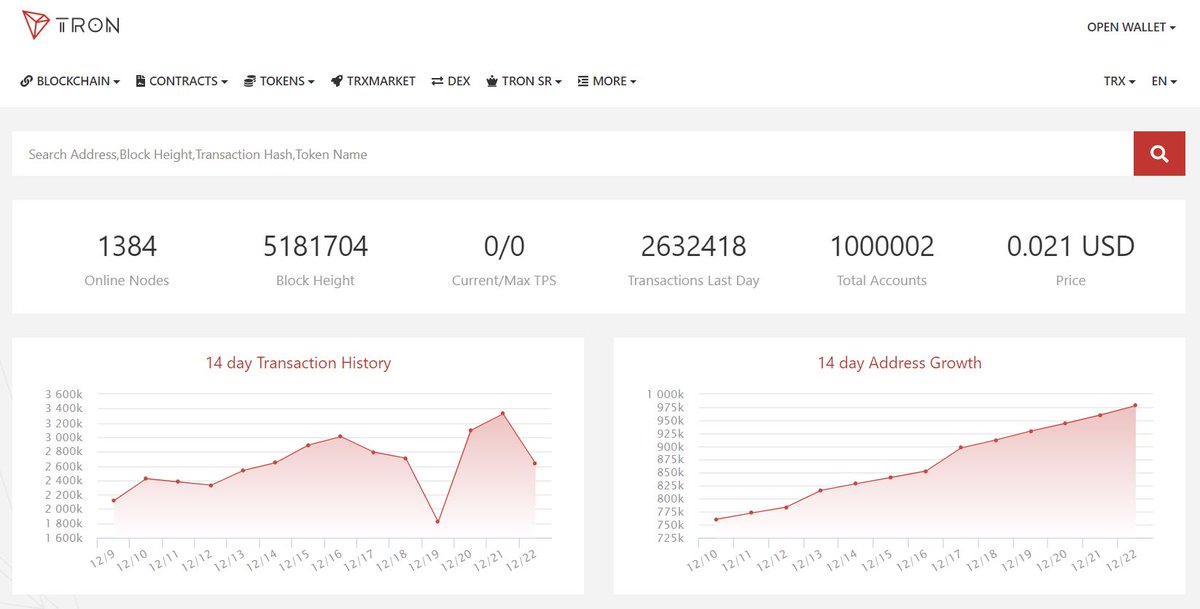The image size is (1200, 609).
Task: Click the 12/22 last point on the address growth chart
Action: pos(1136,405)
